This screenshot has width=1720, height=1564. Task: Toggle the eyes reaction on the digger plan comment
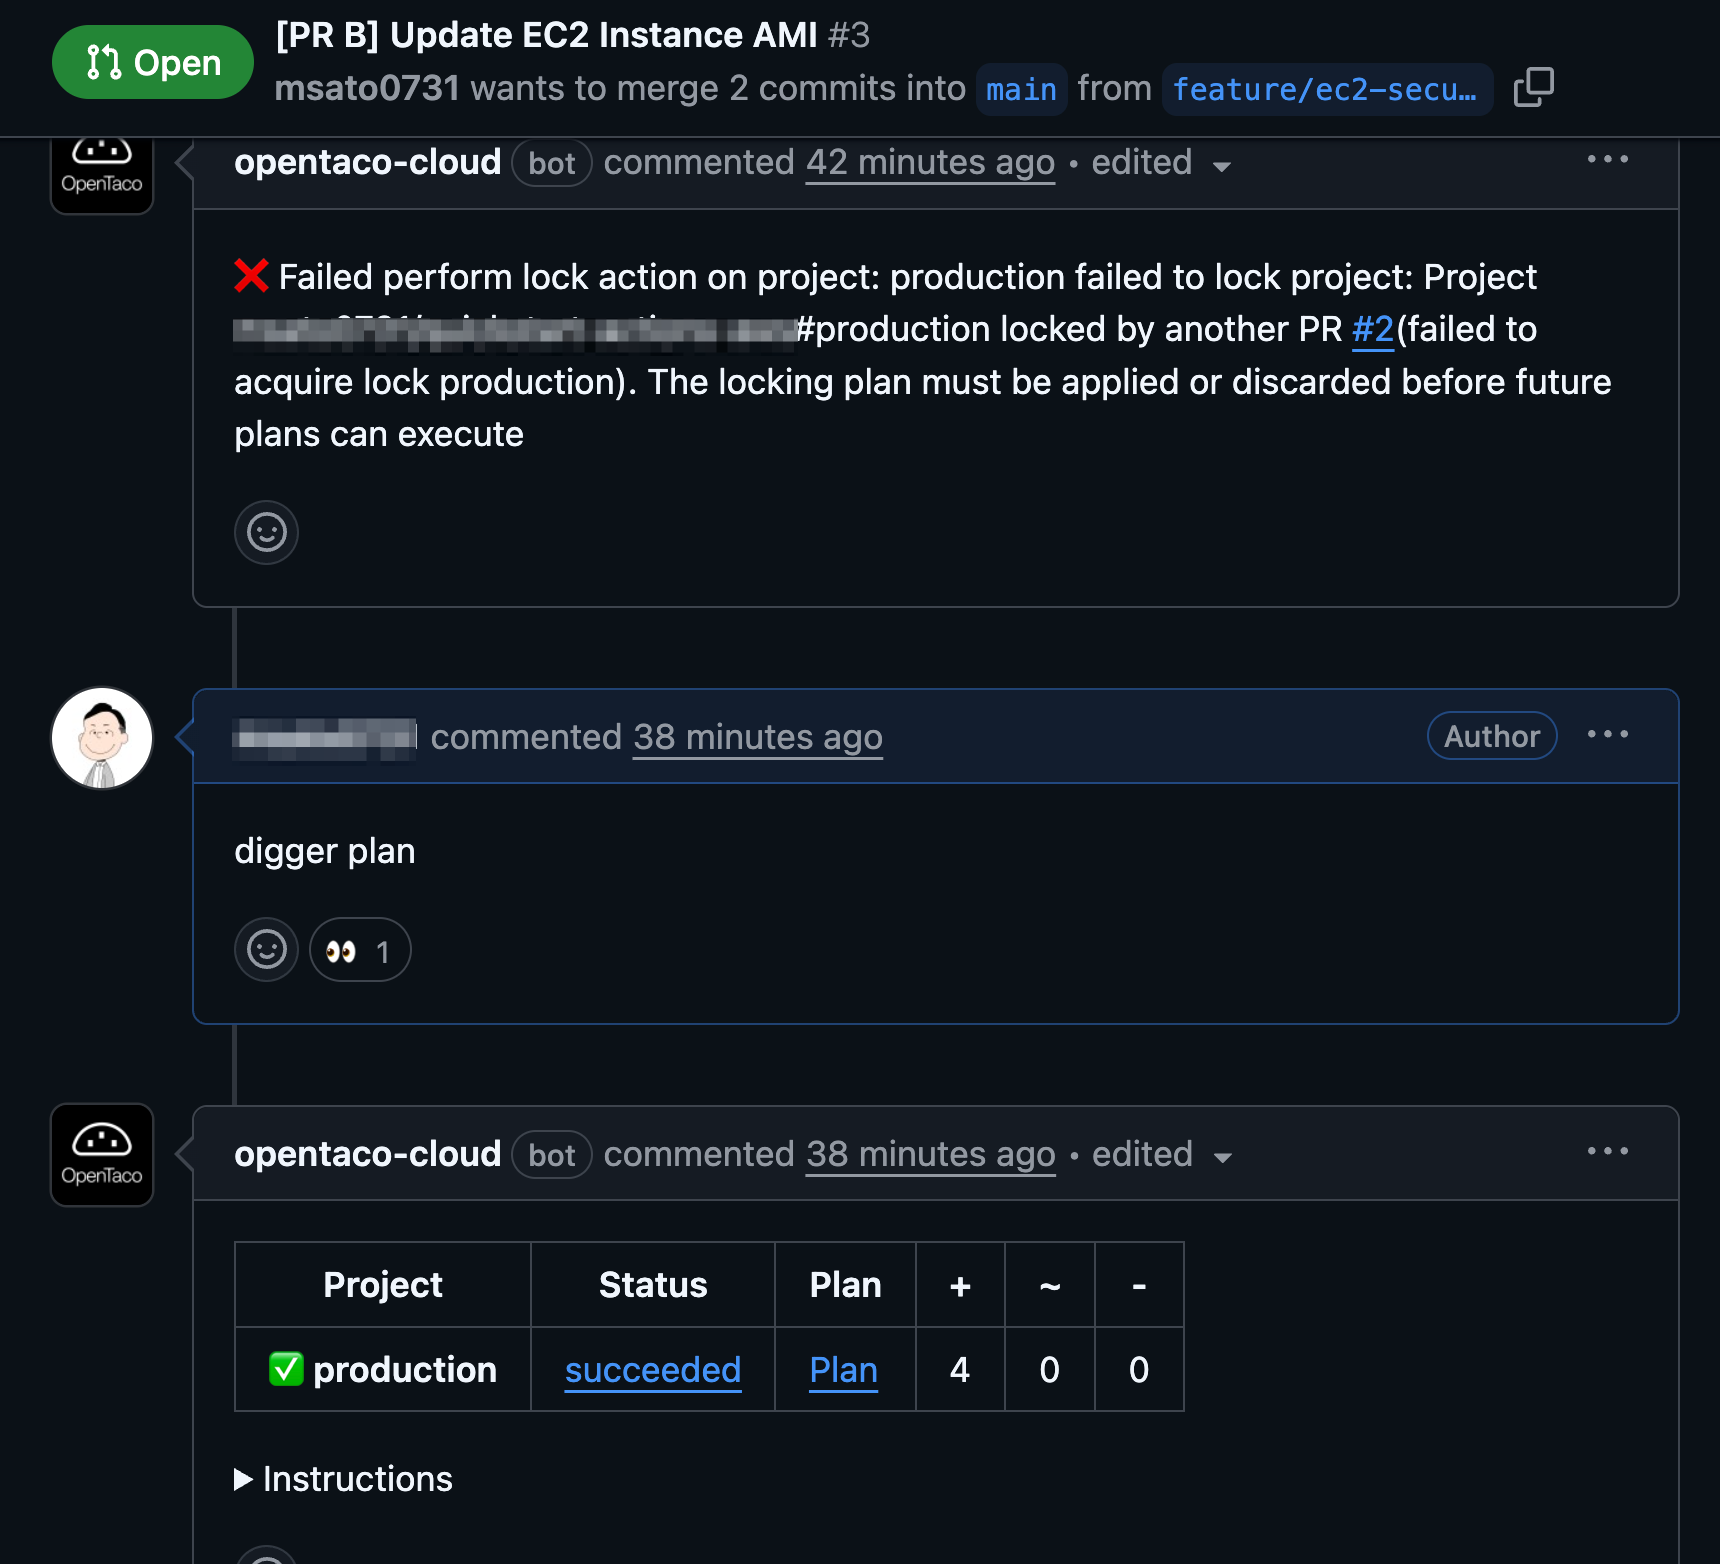pos(359,948)
